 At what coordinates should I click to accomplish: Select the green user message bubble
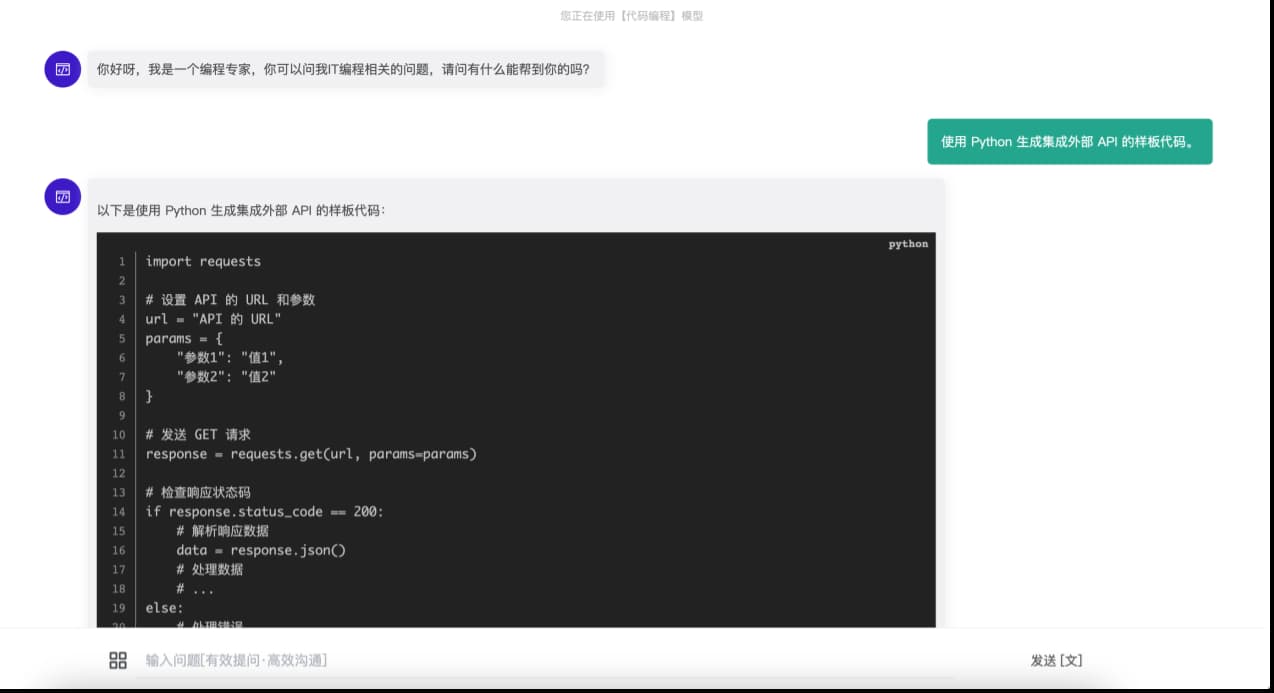click(x=1069, y=142)
